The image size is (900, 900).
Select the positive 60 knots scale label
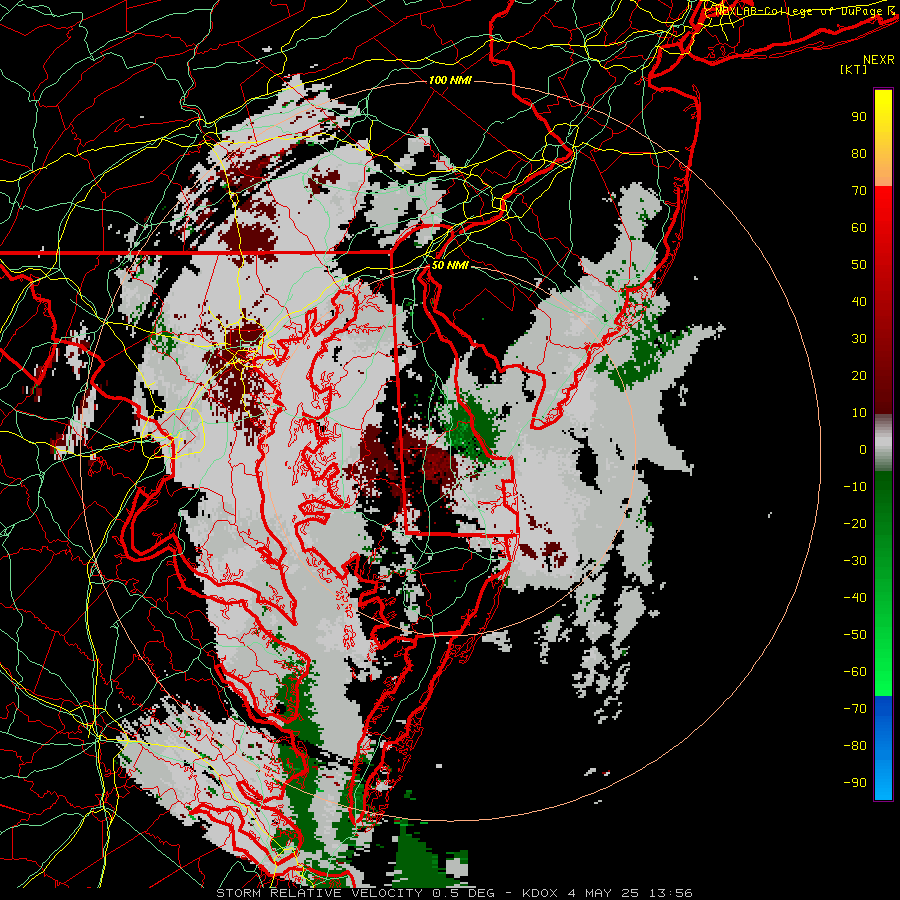pyautogui.click(x=859, y=227)
